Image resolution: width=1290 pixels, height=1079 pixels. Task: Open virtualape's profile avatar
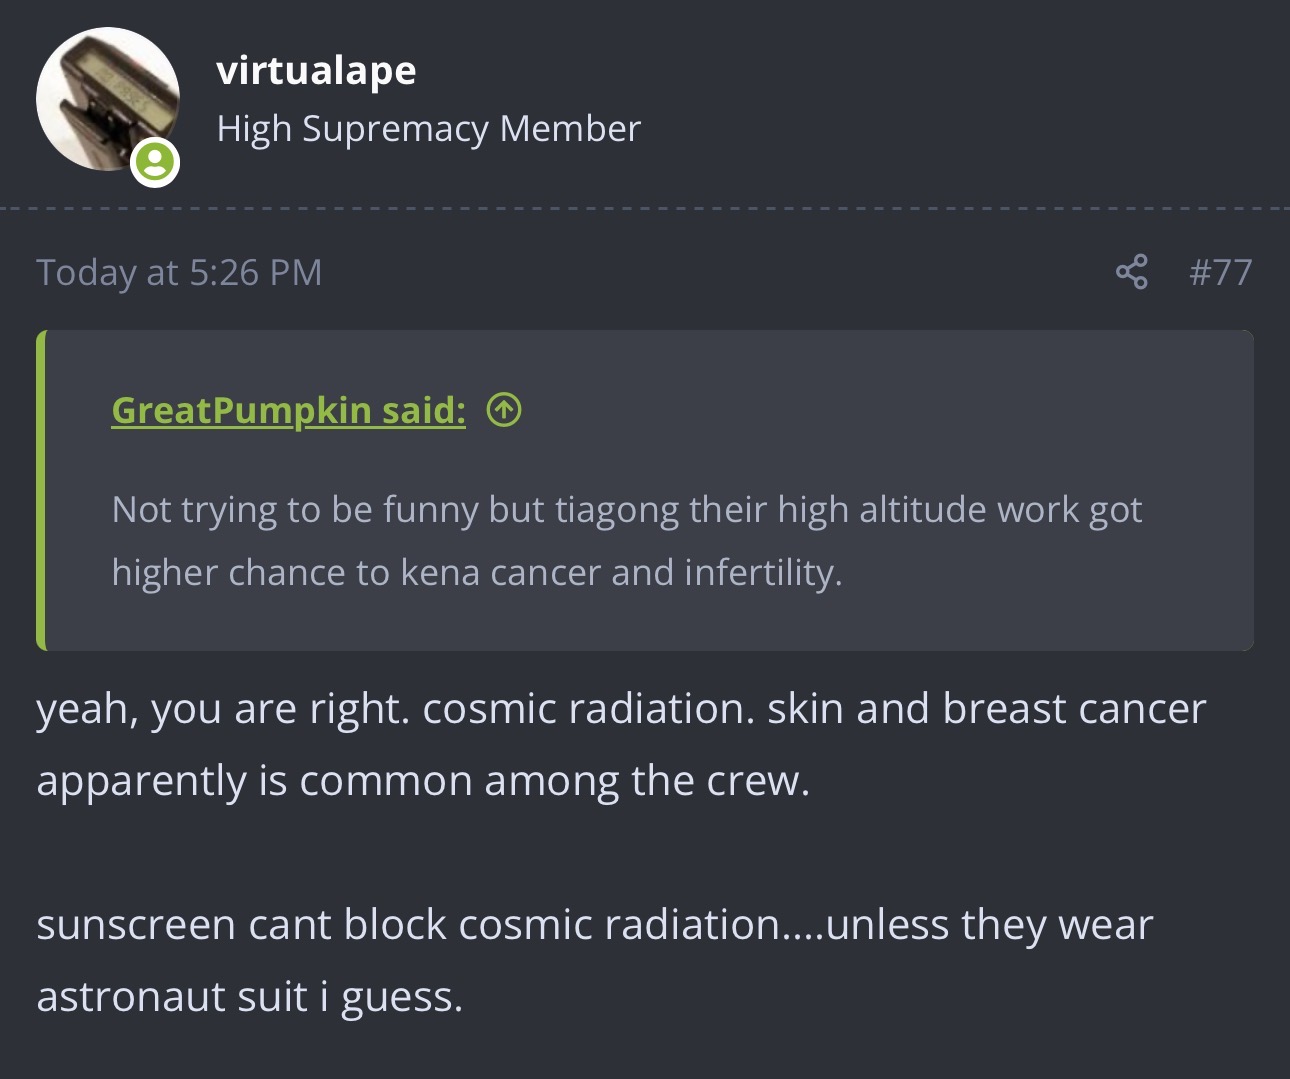tap(108, 99)
